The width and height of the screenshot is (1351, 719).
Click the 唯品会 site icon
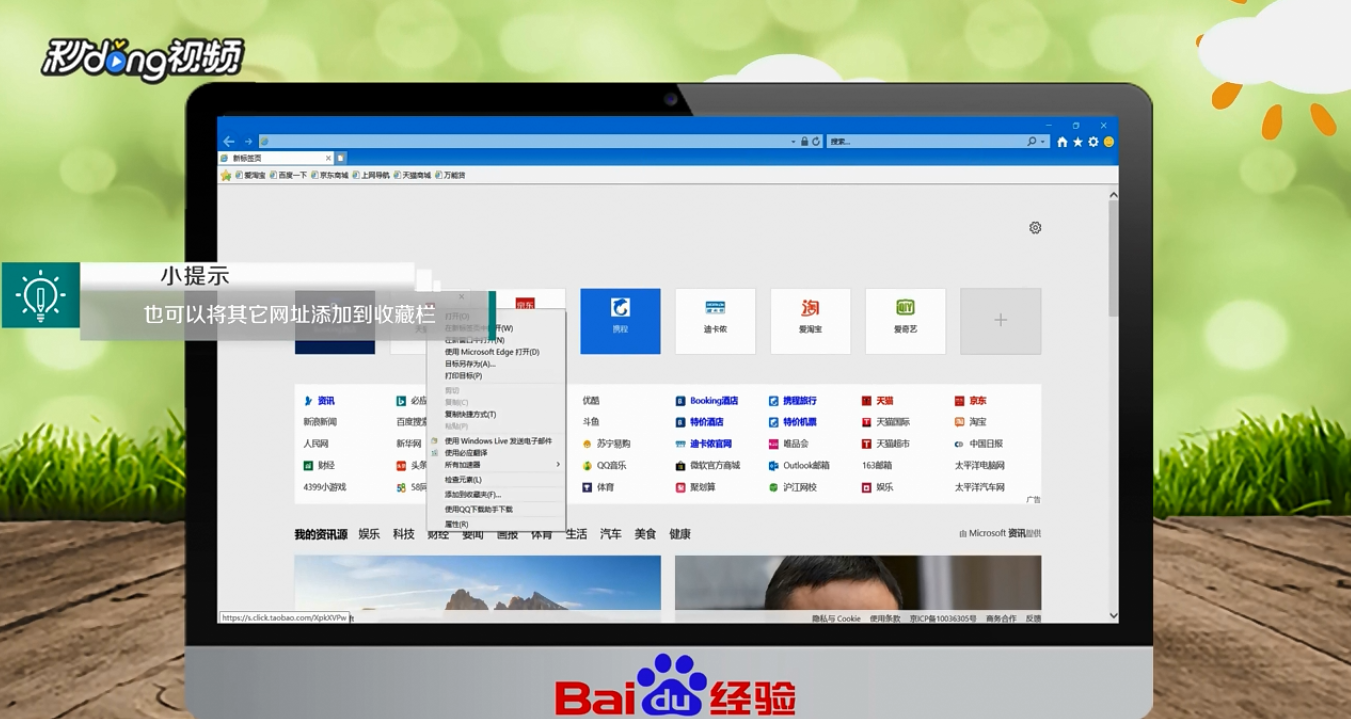tap(774, 444)
